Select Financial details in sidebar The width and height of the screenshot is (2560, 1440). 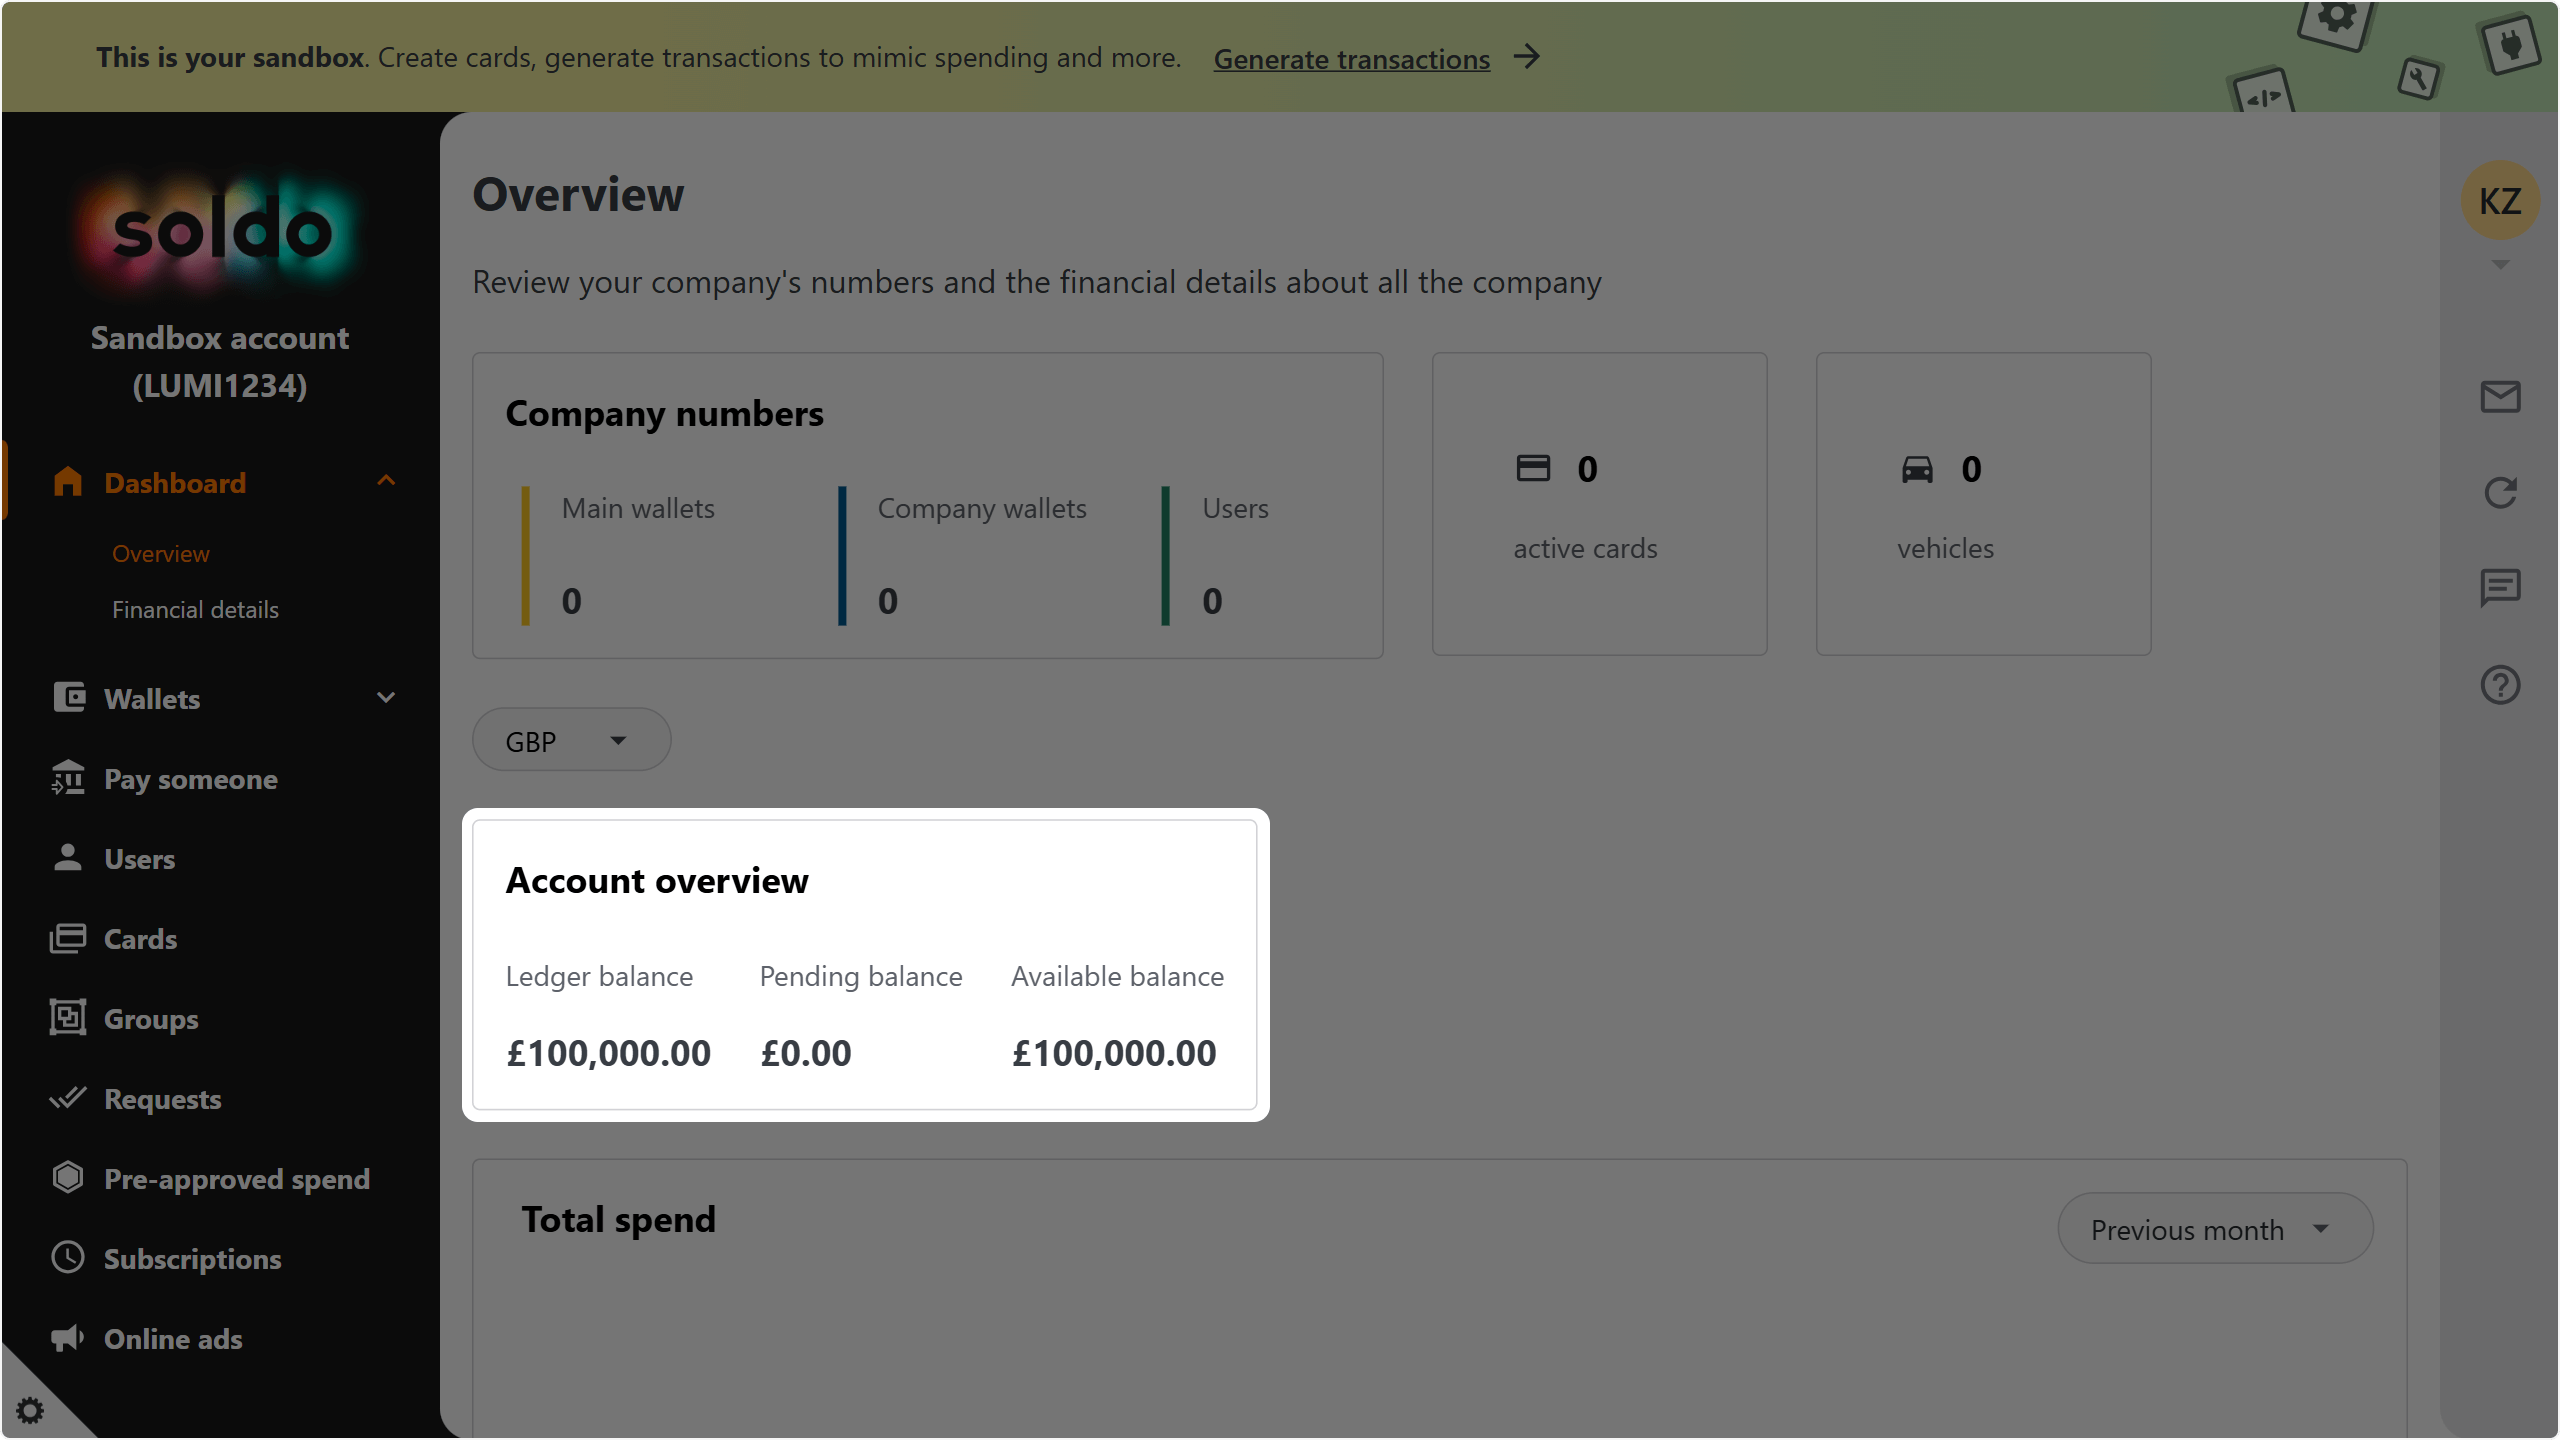[x=195, y=609]
